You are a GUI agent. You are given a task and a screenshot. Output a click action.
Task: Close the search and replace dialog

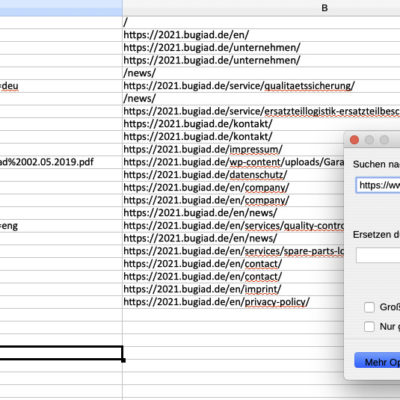[354, 140]
